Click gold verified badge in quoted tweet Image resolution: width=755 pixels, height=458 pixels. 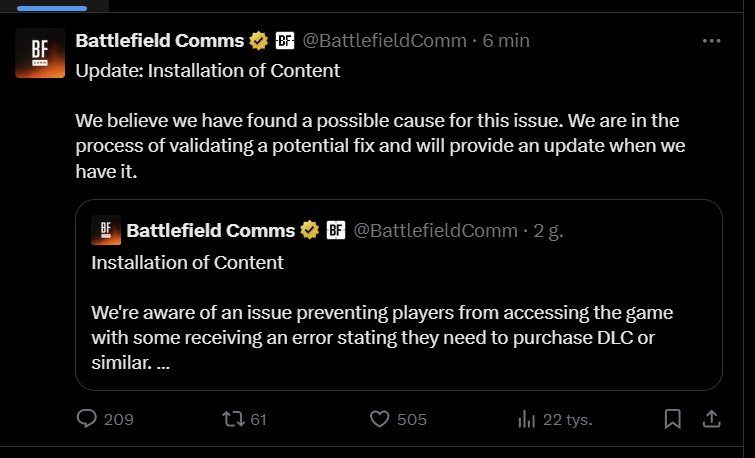pyautogui.click(x=310, y=231)
